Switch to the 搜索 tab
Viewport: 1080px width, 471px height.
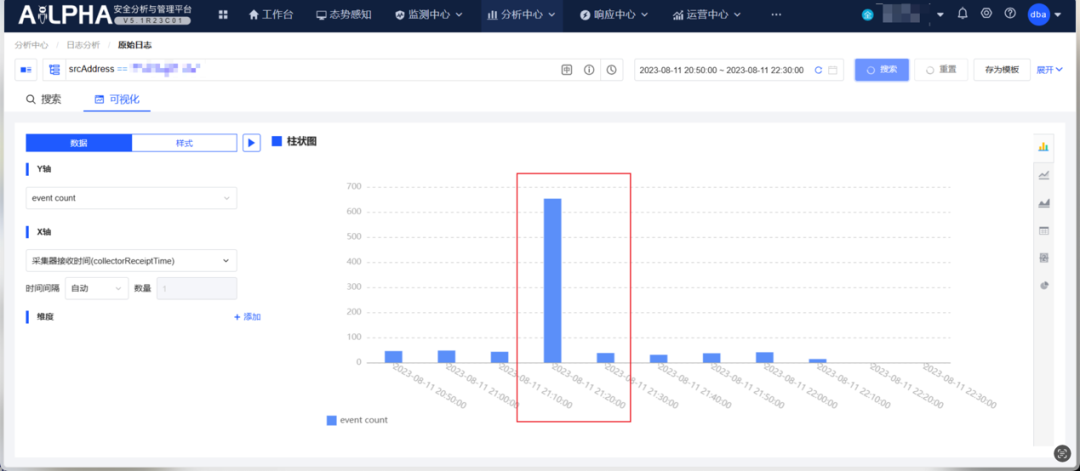(44, 99)
